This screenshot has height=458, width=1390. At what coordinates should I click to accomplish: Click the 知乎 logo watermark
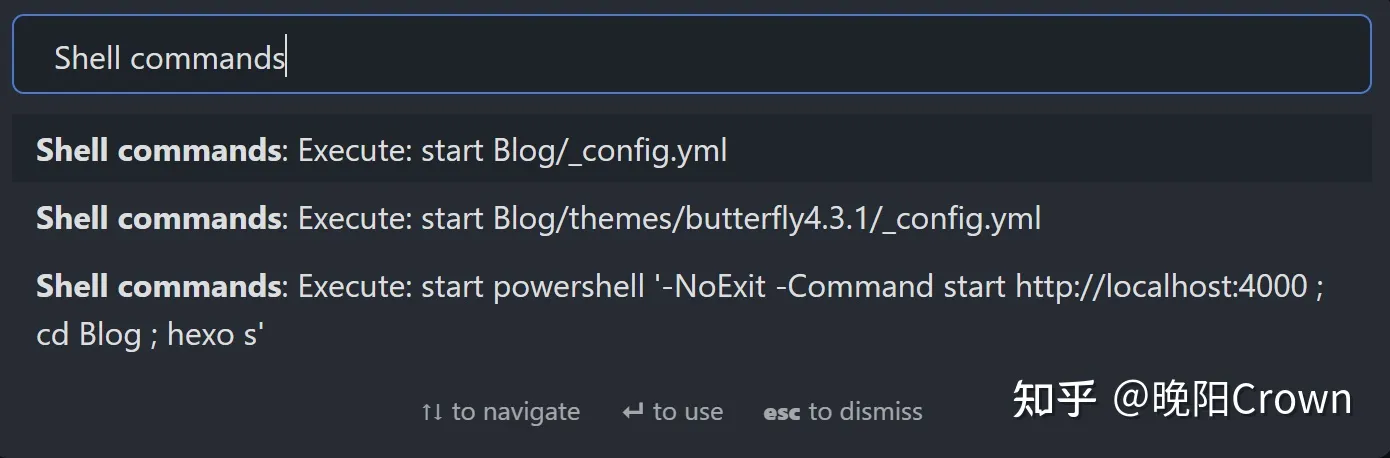click(x=1054, y=399)
